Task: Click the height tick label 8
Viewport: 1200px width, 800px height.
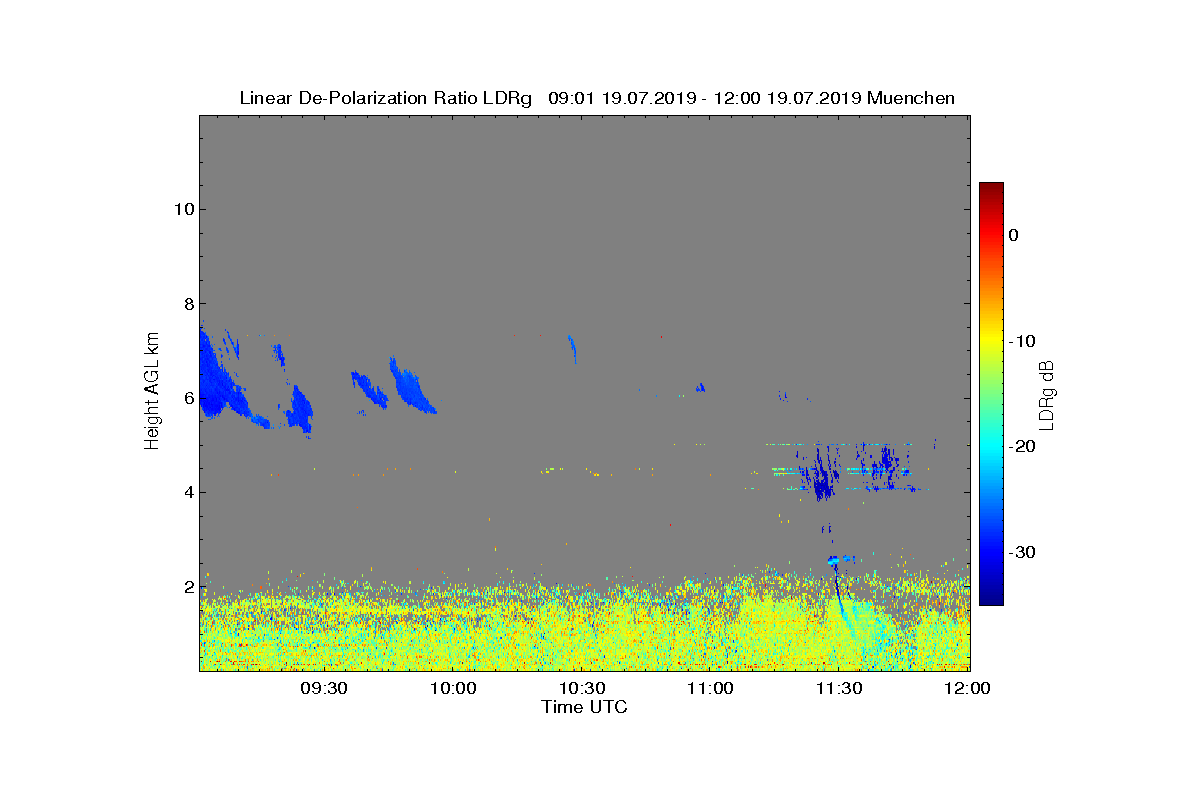Action: tap(187, 304)
